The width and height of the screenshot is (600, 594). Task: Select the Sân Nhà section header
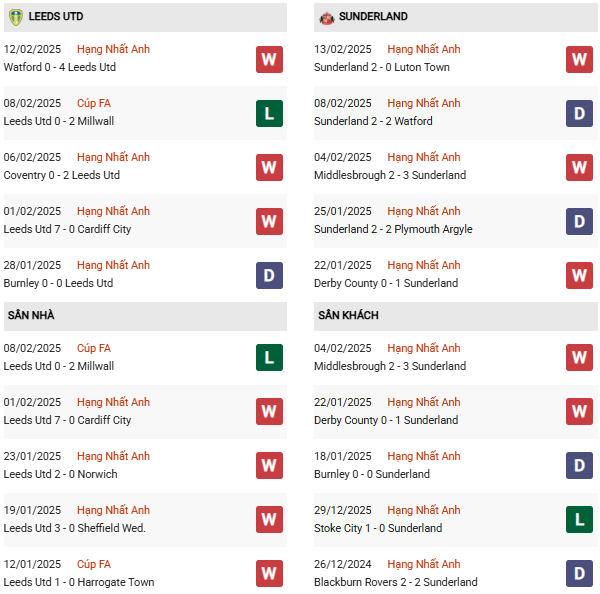(x=31, y=316)
